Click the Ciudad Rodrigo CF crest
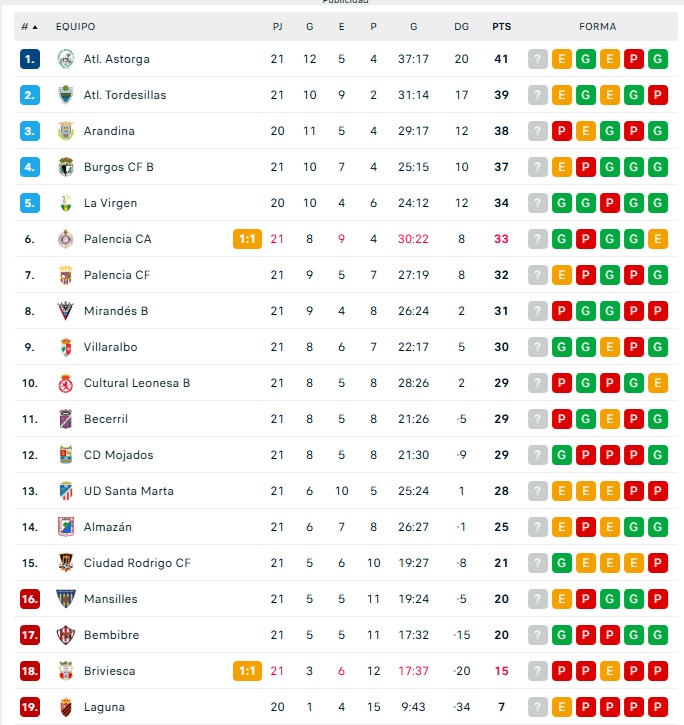Screen dimensions: 684x725 (66, 563)
